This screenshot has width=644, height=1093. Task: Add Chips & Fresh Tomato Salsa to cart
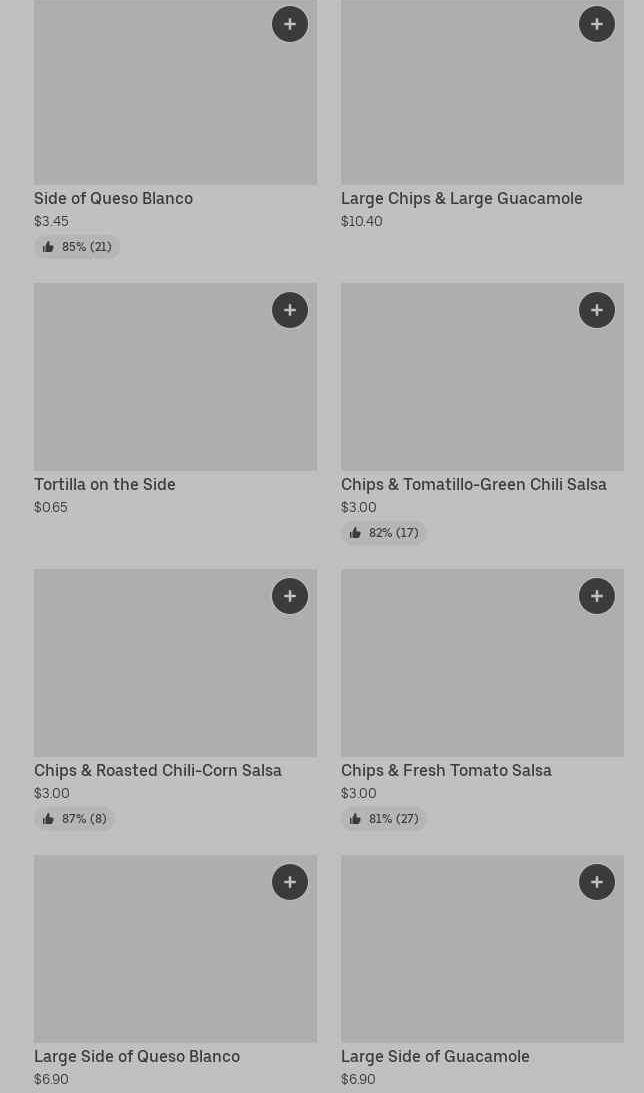click(x=597, y=596)
